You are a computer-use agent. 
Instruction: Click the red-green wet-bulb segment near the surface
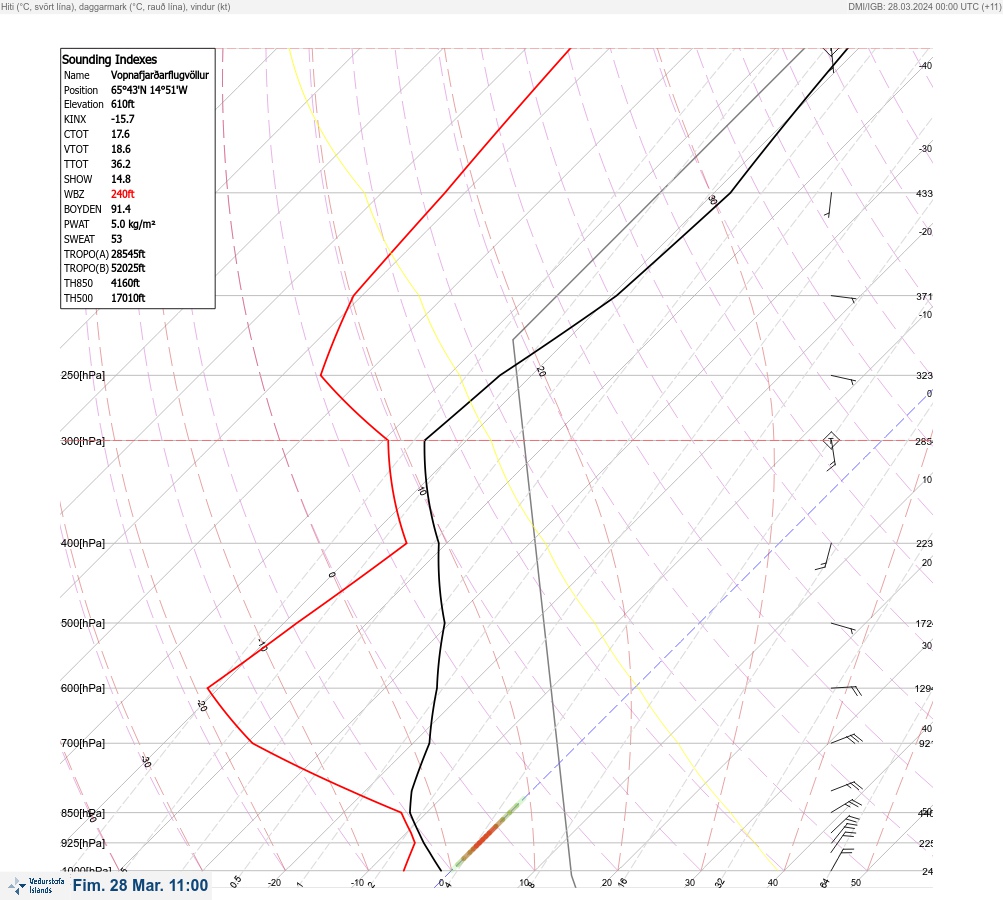489,833
